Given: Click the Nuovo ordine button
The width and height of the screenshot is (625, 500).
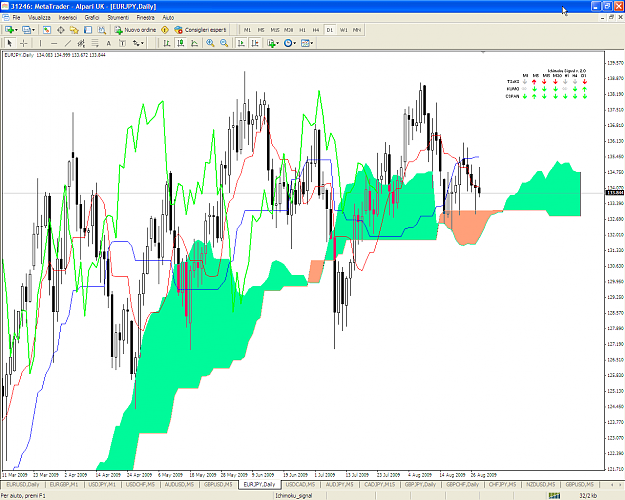Looking at the screenshot, I should tap(136, 30).
